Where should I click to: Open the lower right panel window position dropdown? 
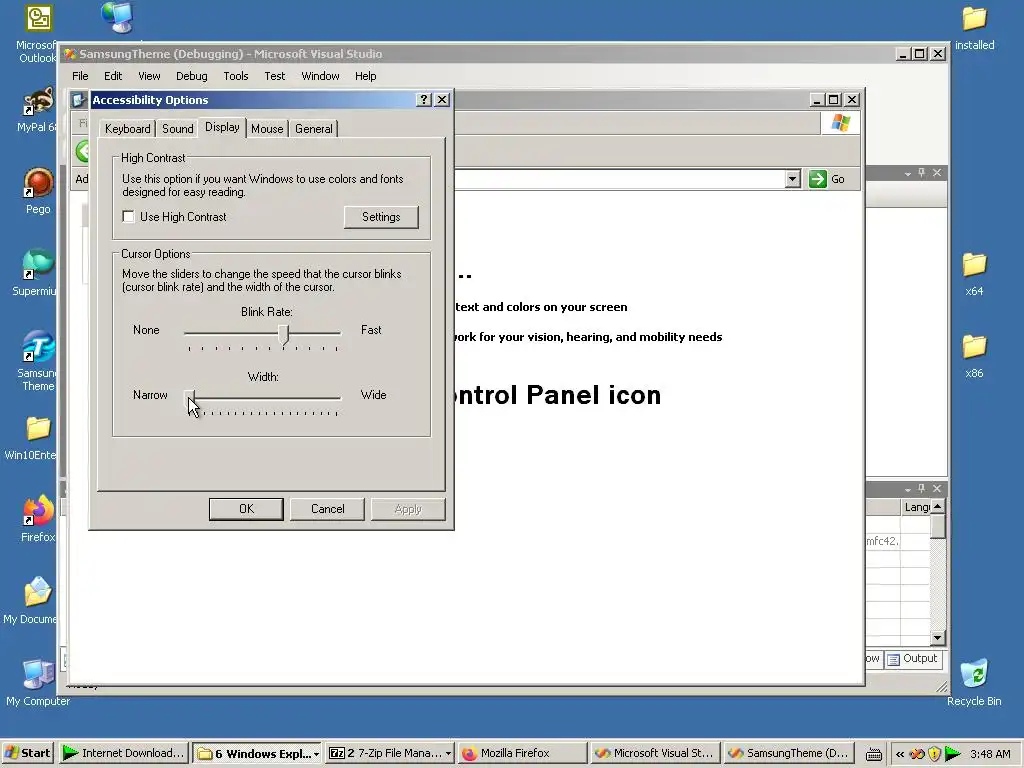[x=907, y=489]
